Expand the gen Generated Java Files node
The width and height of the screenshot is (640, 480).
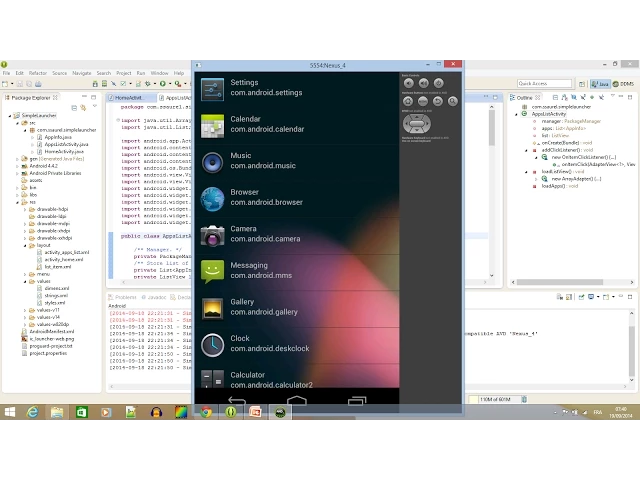17,159
